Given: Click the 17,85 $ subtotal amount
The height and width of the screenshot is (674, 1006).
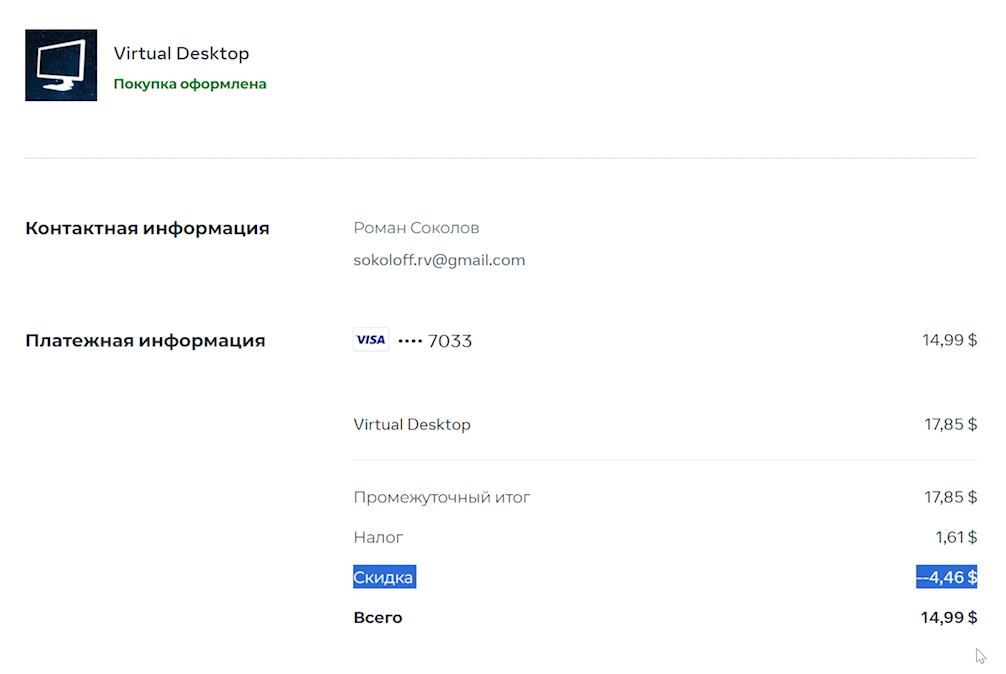Looking at the screenshot, I should click(x=950, y=497).
